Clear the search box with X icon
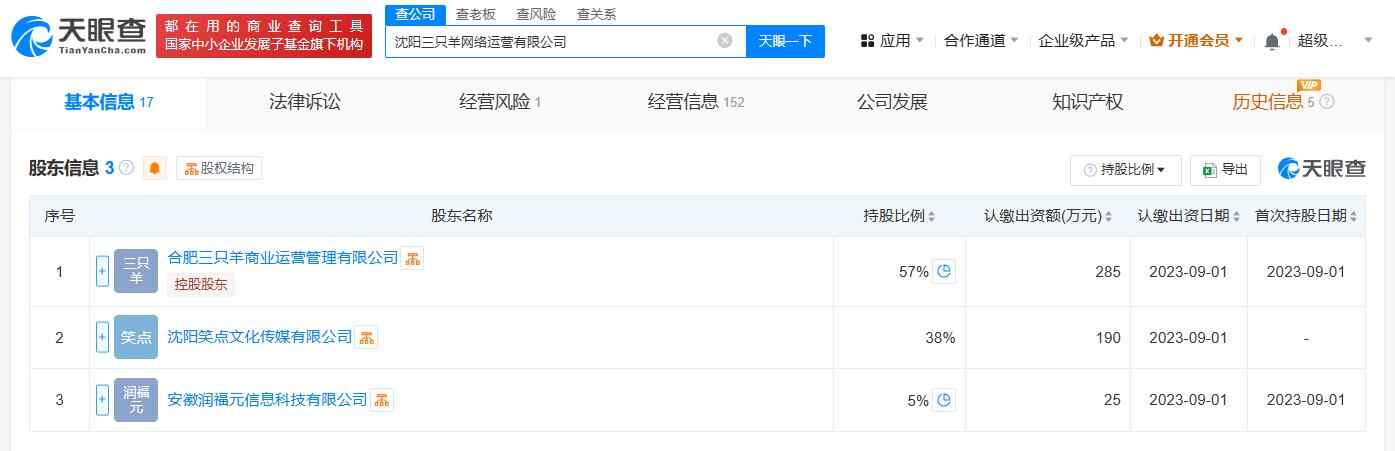This screenshot has width=1395, height=451. pyautogui.click(x=725, y=41)
